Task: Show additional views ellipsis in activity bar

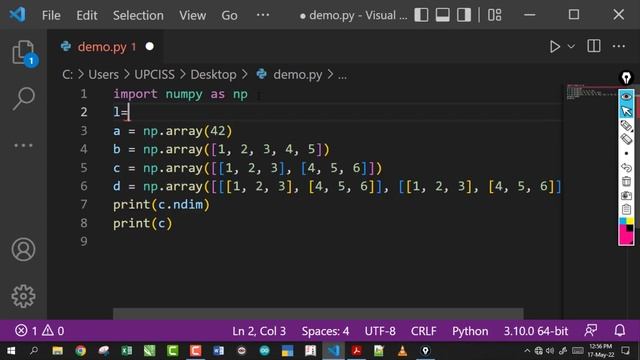Action: tap(23, 145)
